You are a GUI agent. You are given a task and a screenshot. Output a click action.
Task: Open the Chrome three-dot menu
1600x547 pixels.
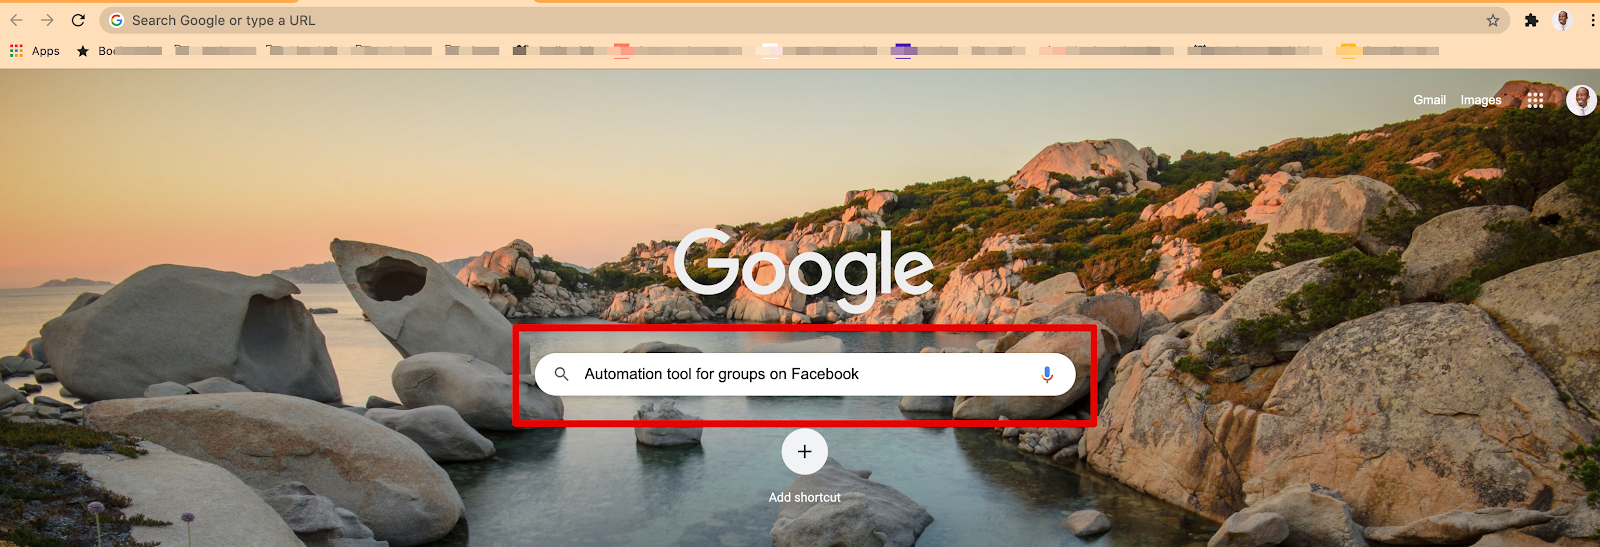point(1592,20)
